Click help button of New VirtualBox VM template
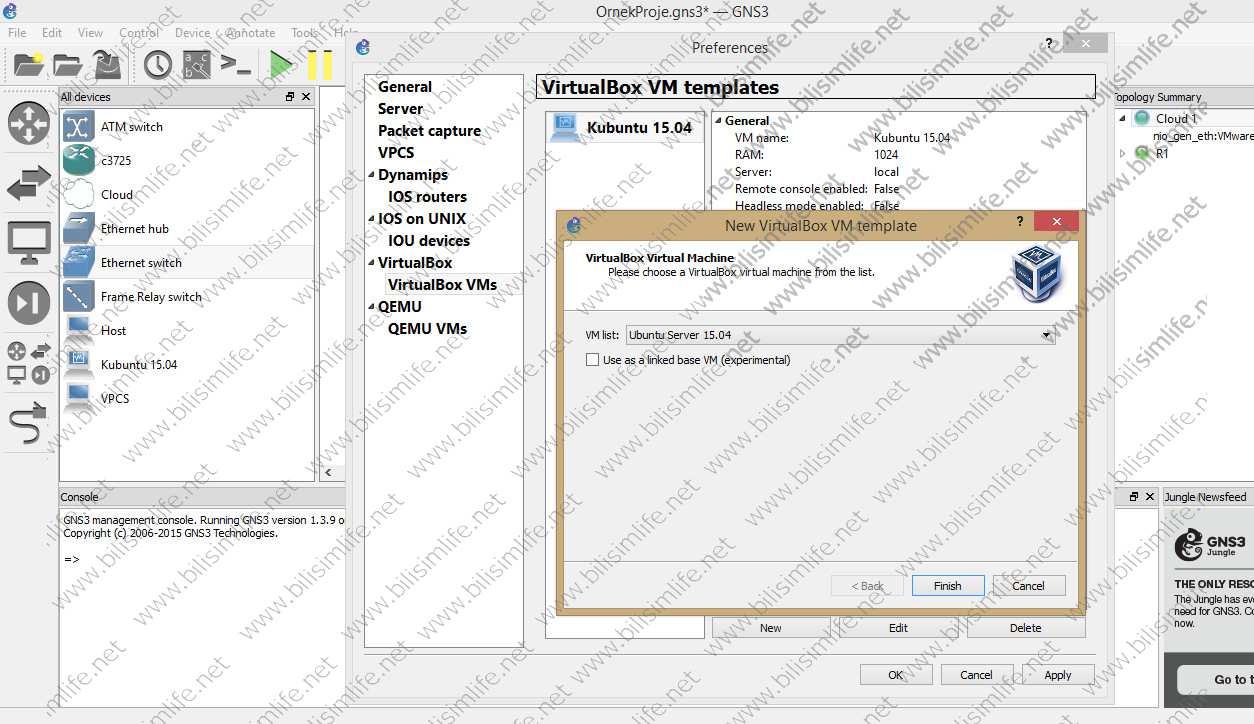This screenshot has width=1254, height=724. 1020,222
